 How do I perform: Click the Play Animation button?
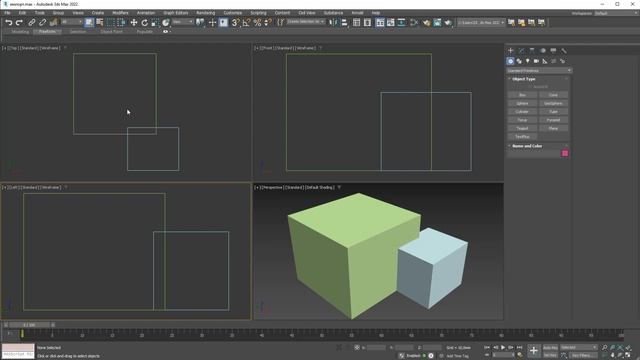click(503, 347)
